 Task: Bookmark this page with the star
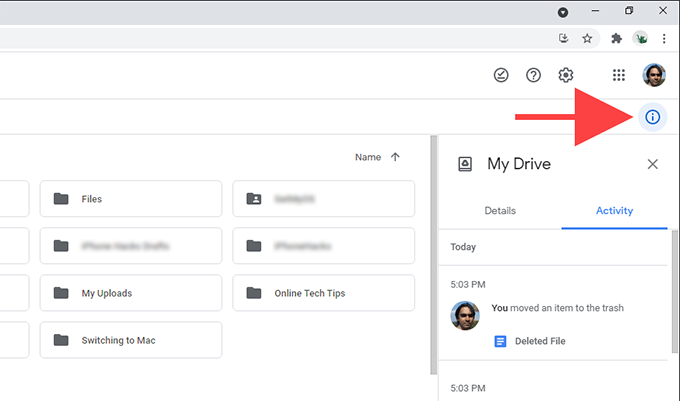(x=587, y=38)
